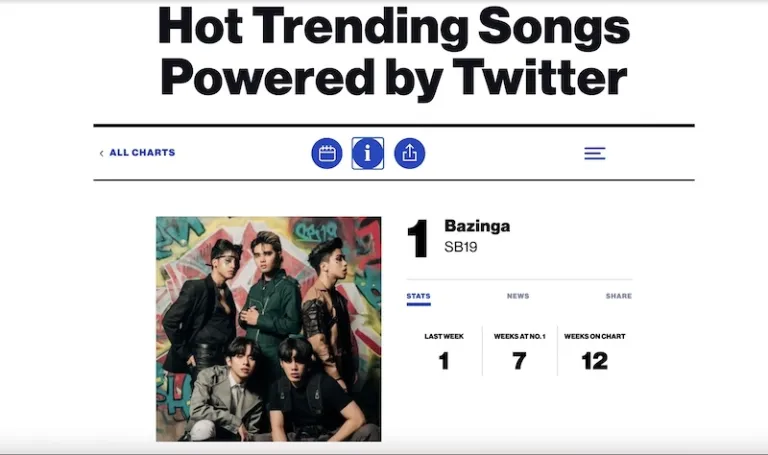Screen dimensions: 768x455
Task: Open the SB19 artist name
Action: point(461,246)
